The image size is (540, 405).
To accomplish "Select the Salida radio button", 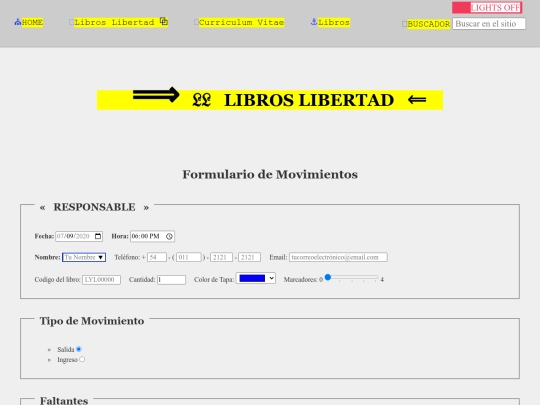I will (79, 349).
